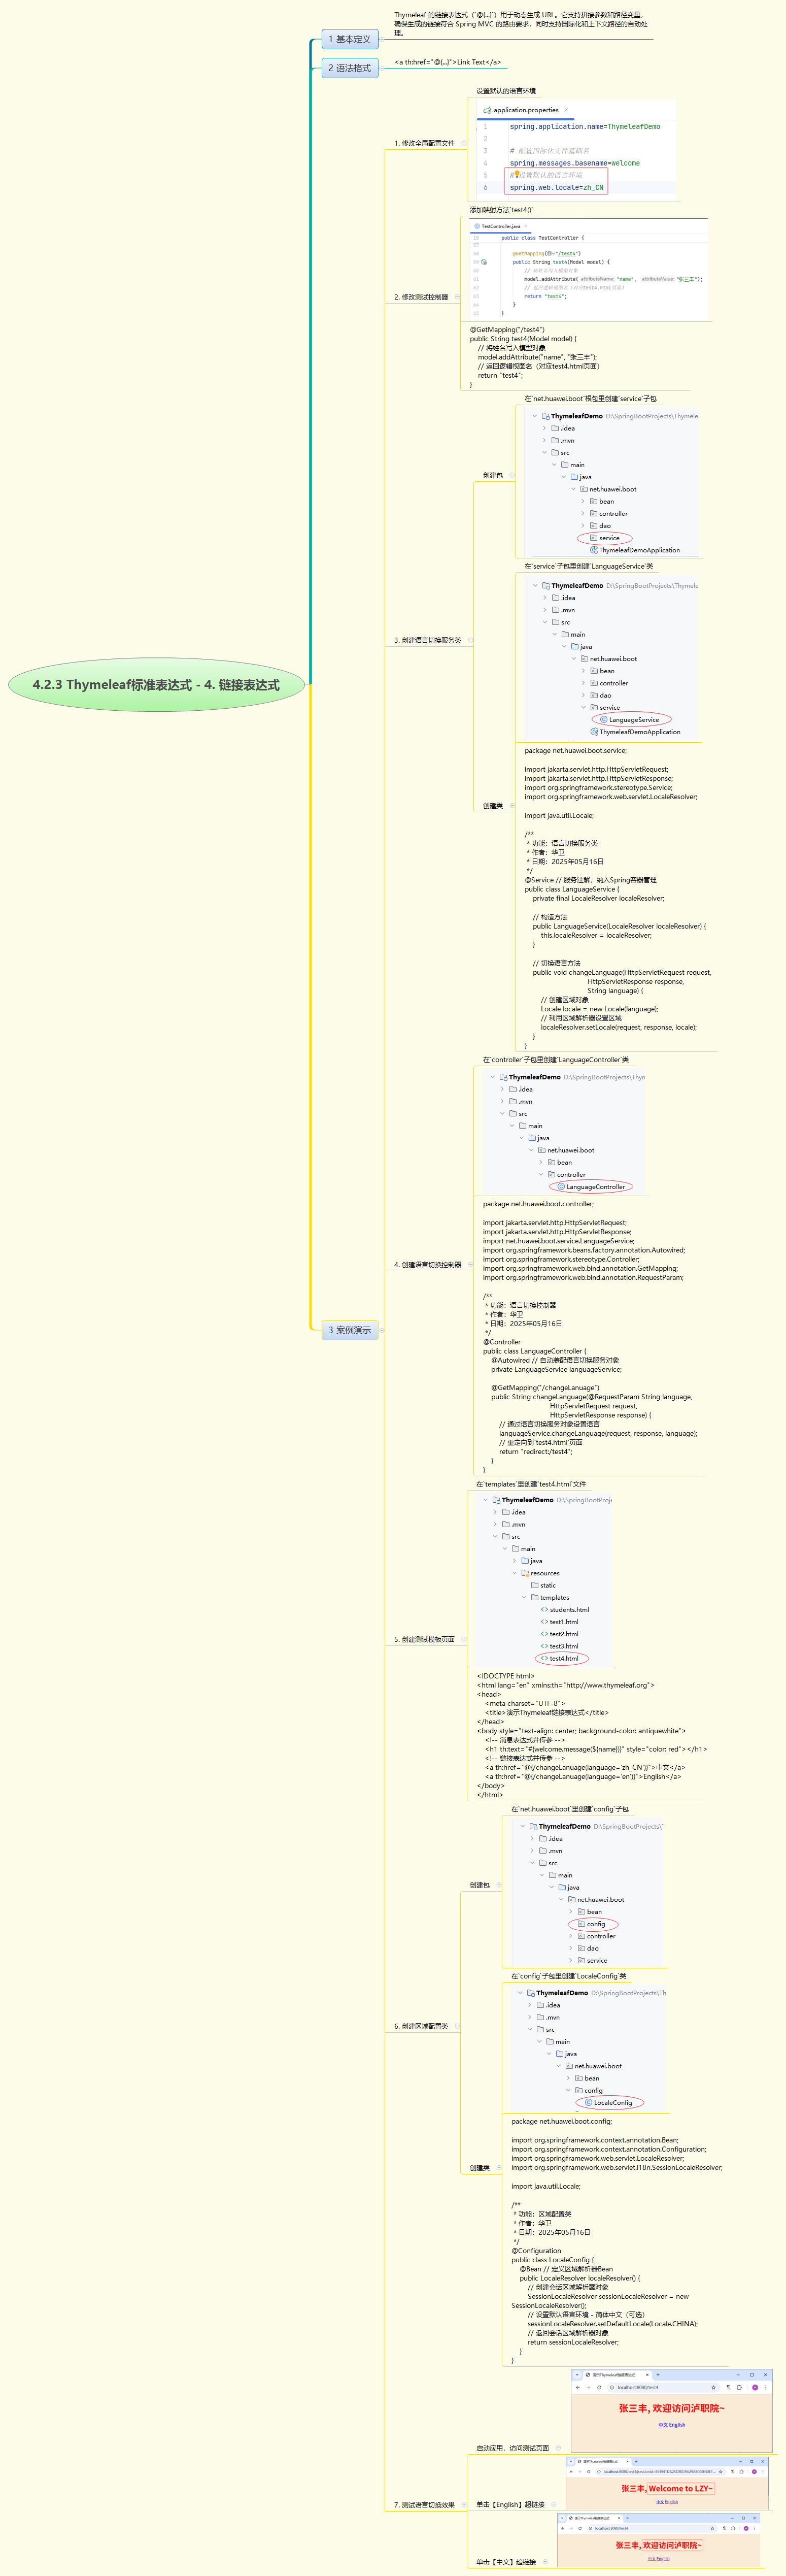Screen dimensions: 786x2576
Task: Collapse the 1. 修改全局配置文件 subtopic toggle
Action: [x=463, y=143]
